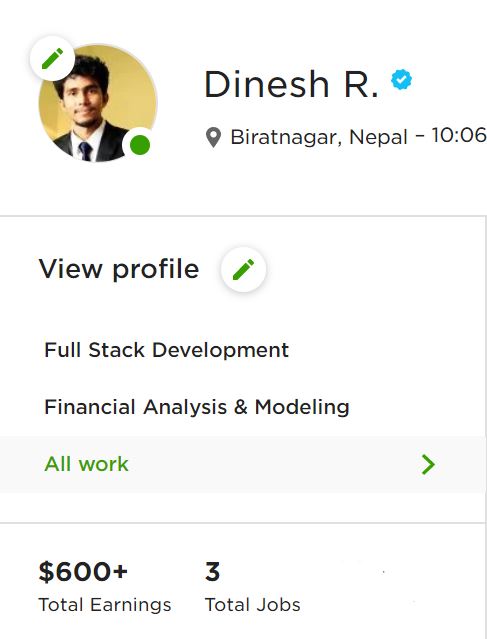Viewport: 487px width, 639px height.
Task: Click the green online status dot
Action: tap(140, 145)
